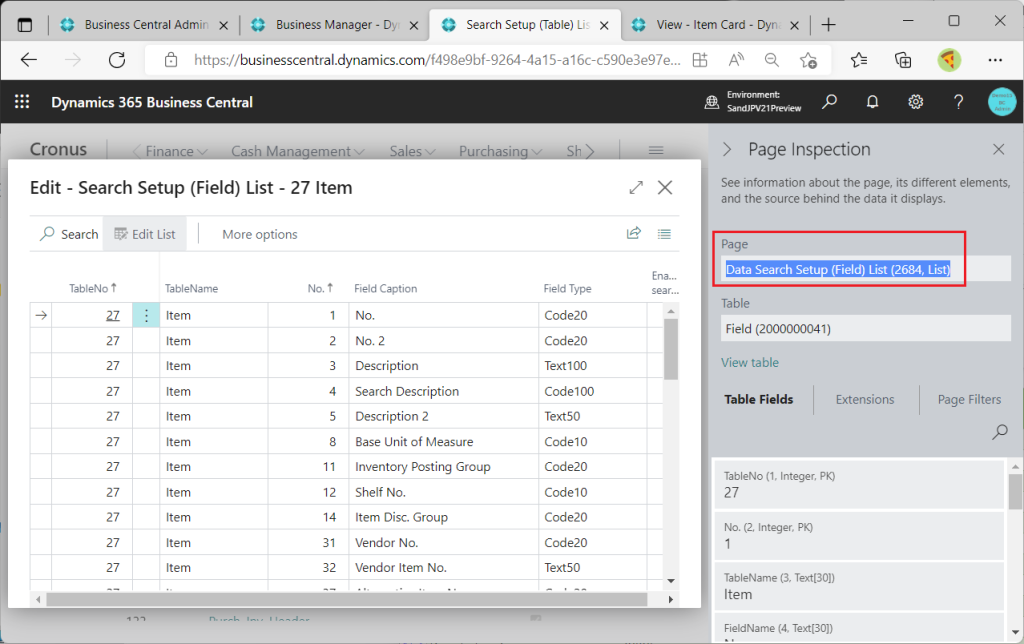The width and height of the screenshot is (1024, 644).
Task: View site information lock icon
Action: (x=171, y=60)
